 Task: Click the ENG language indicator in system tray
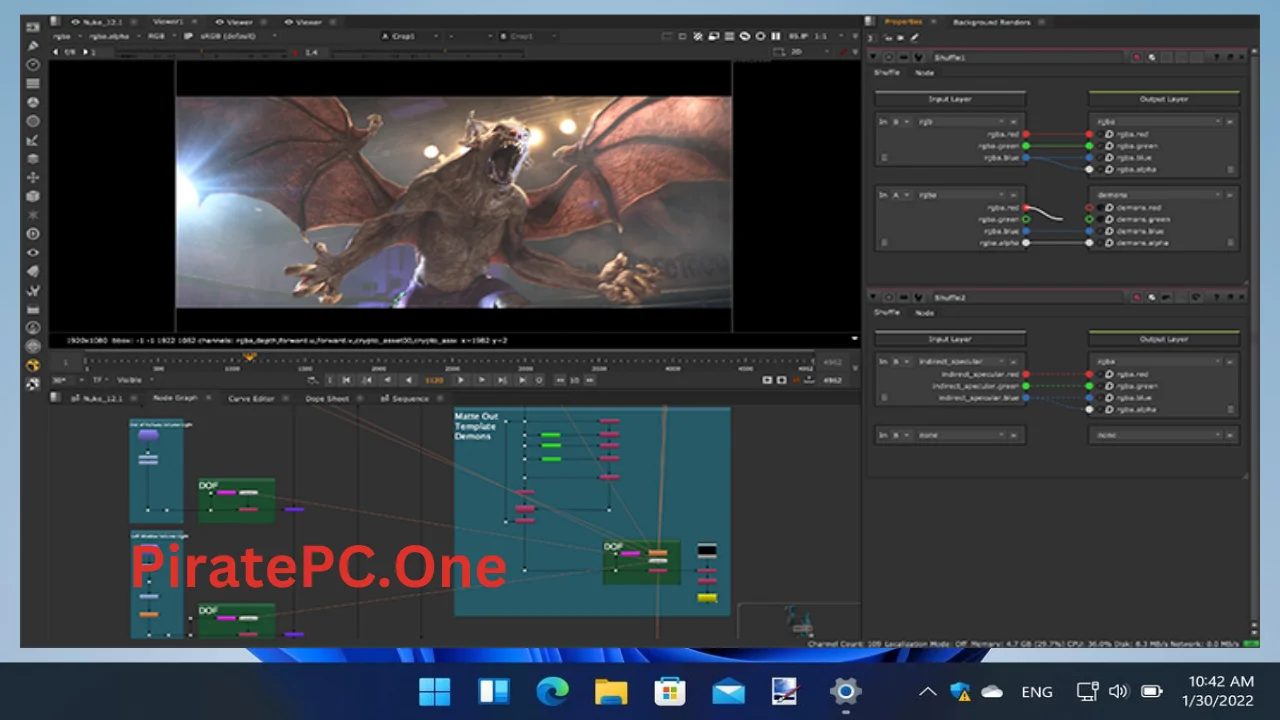[1036, 692]
